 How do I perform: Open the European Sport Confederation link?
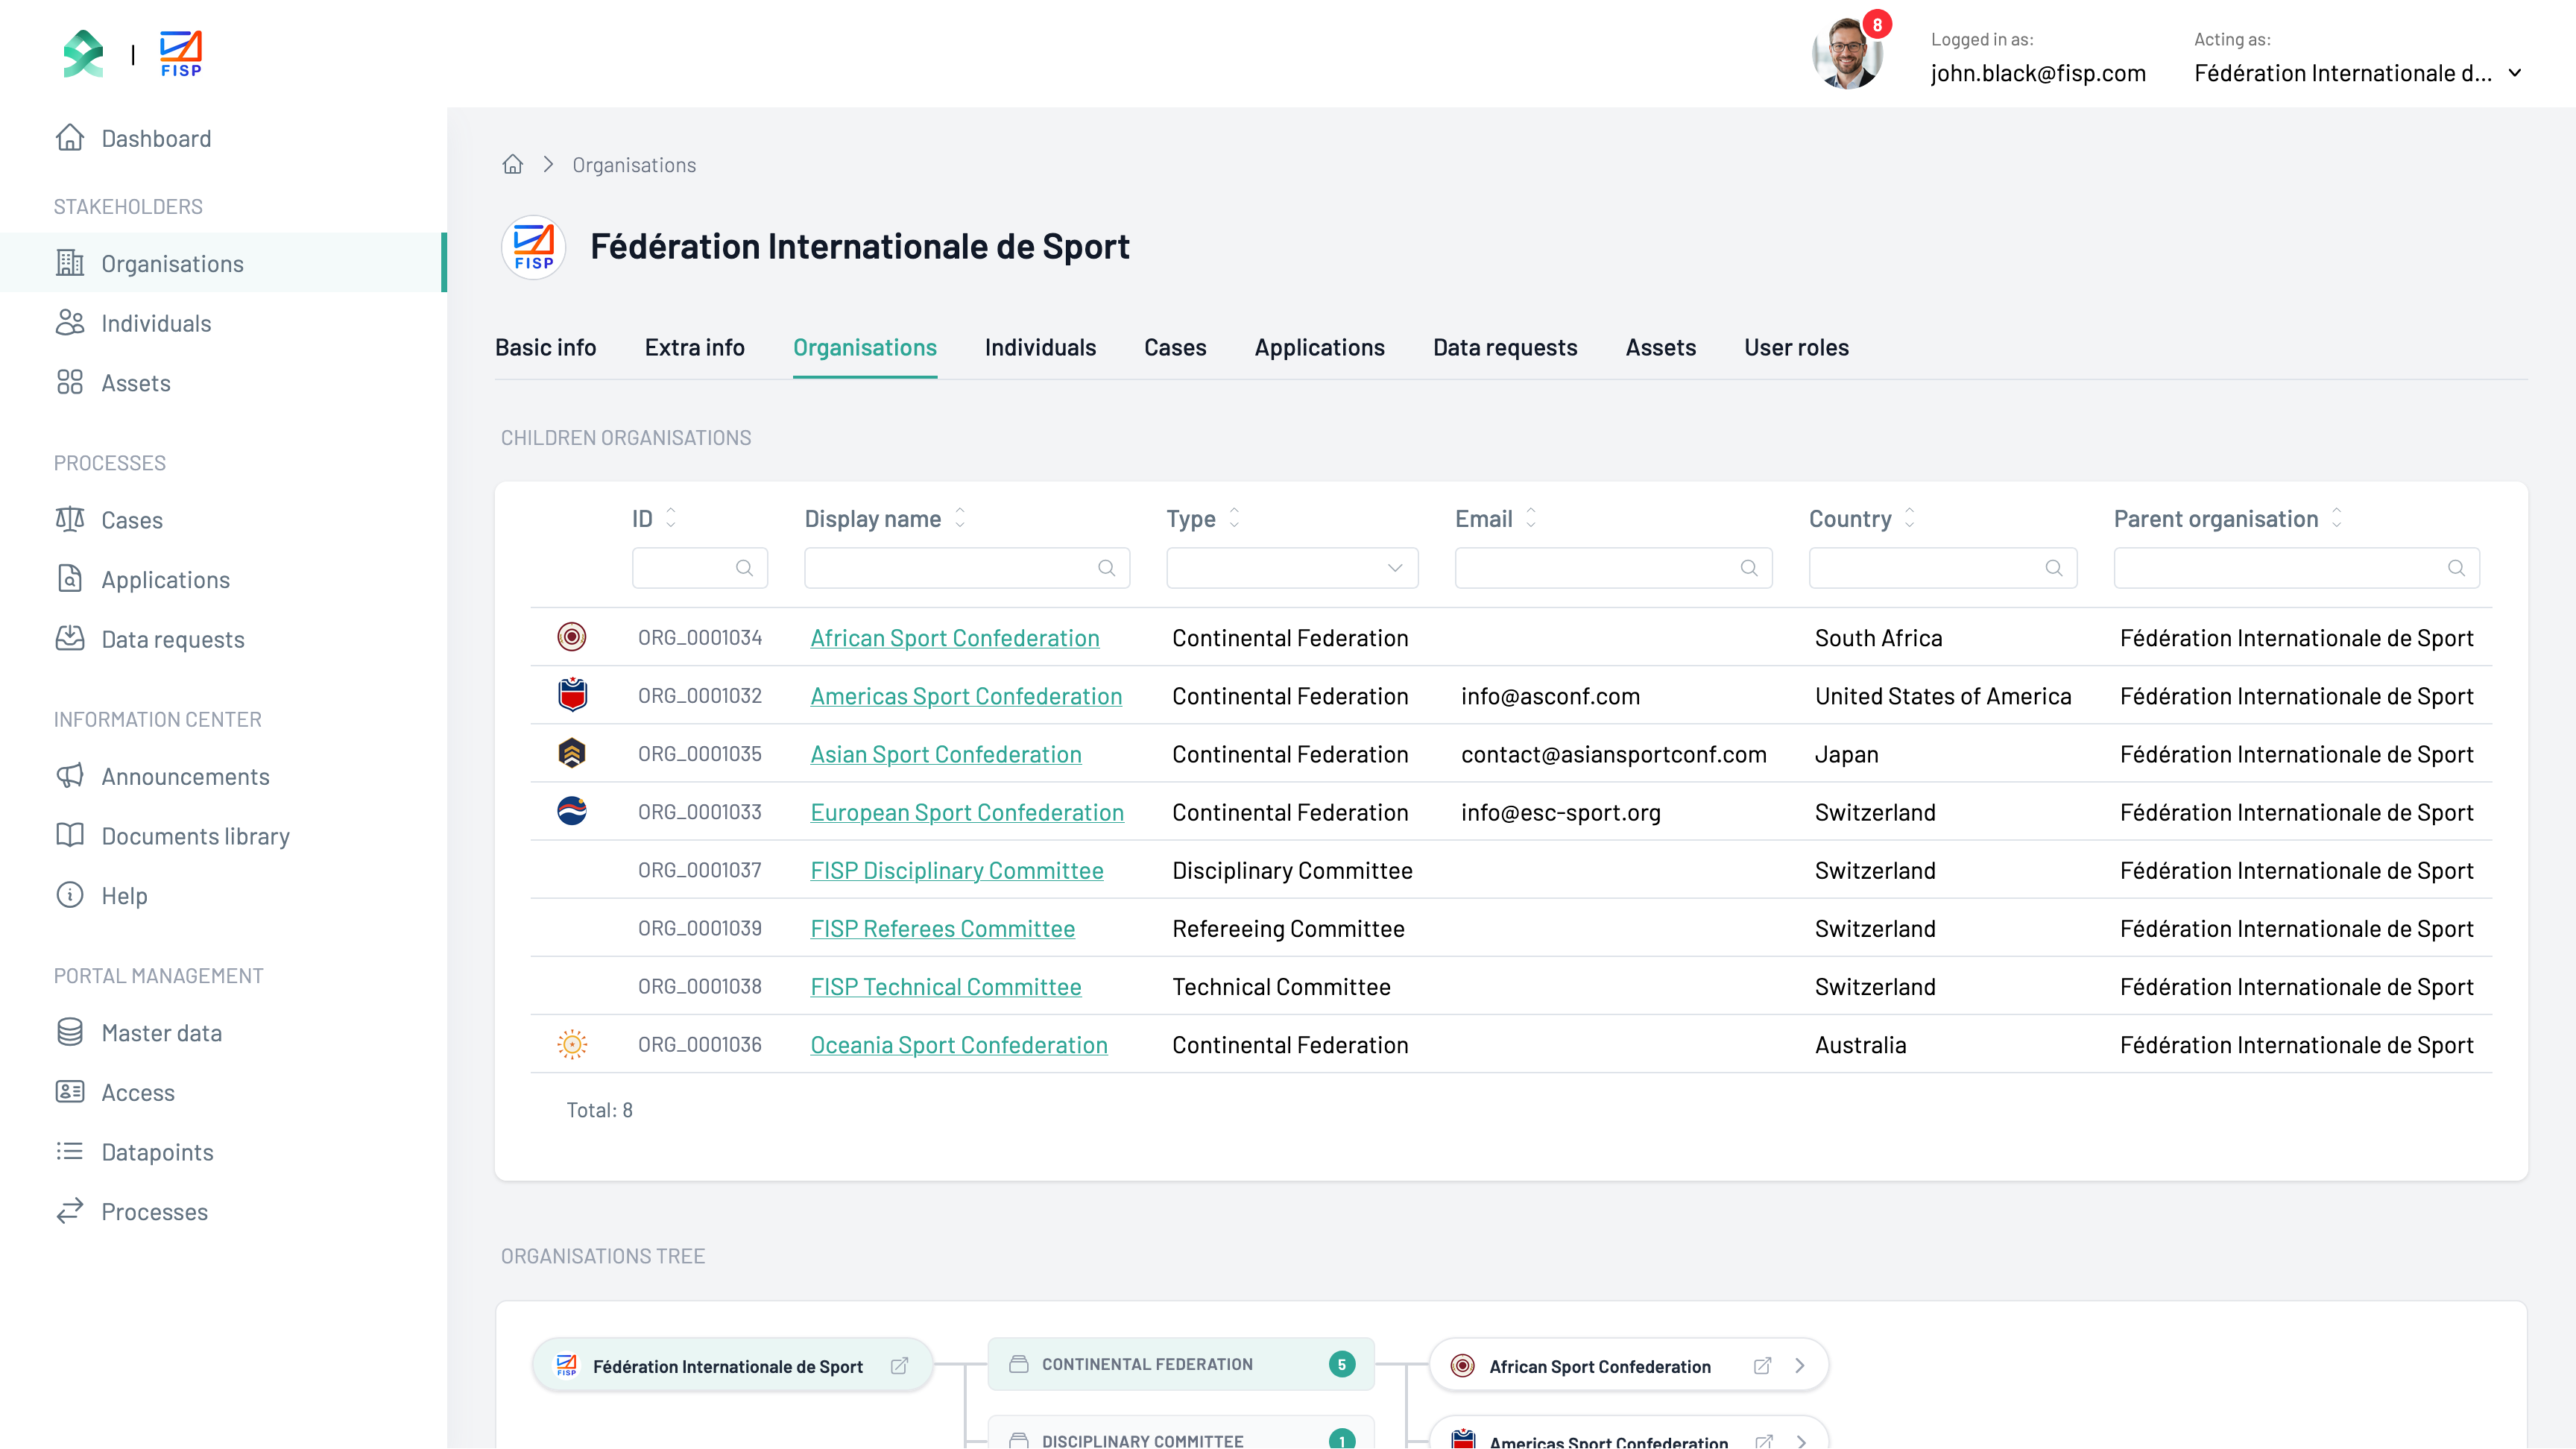coord(967,812)
